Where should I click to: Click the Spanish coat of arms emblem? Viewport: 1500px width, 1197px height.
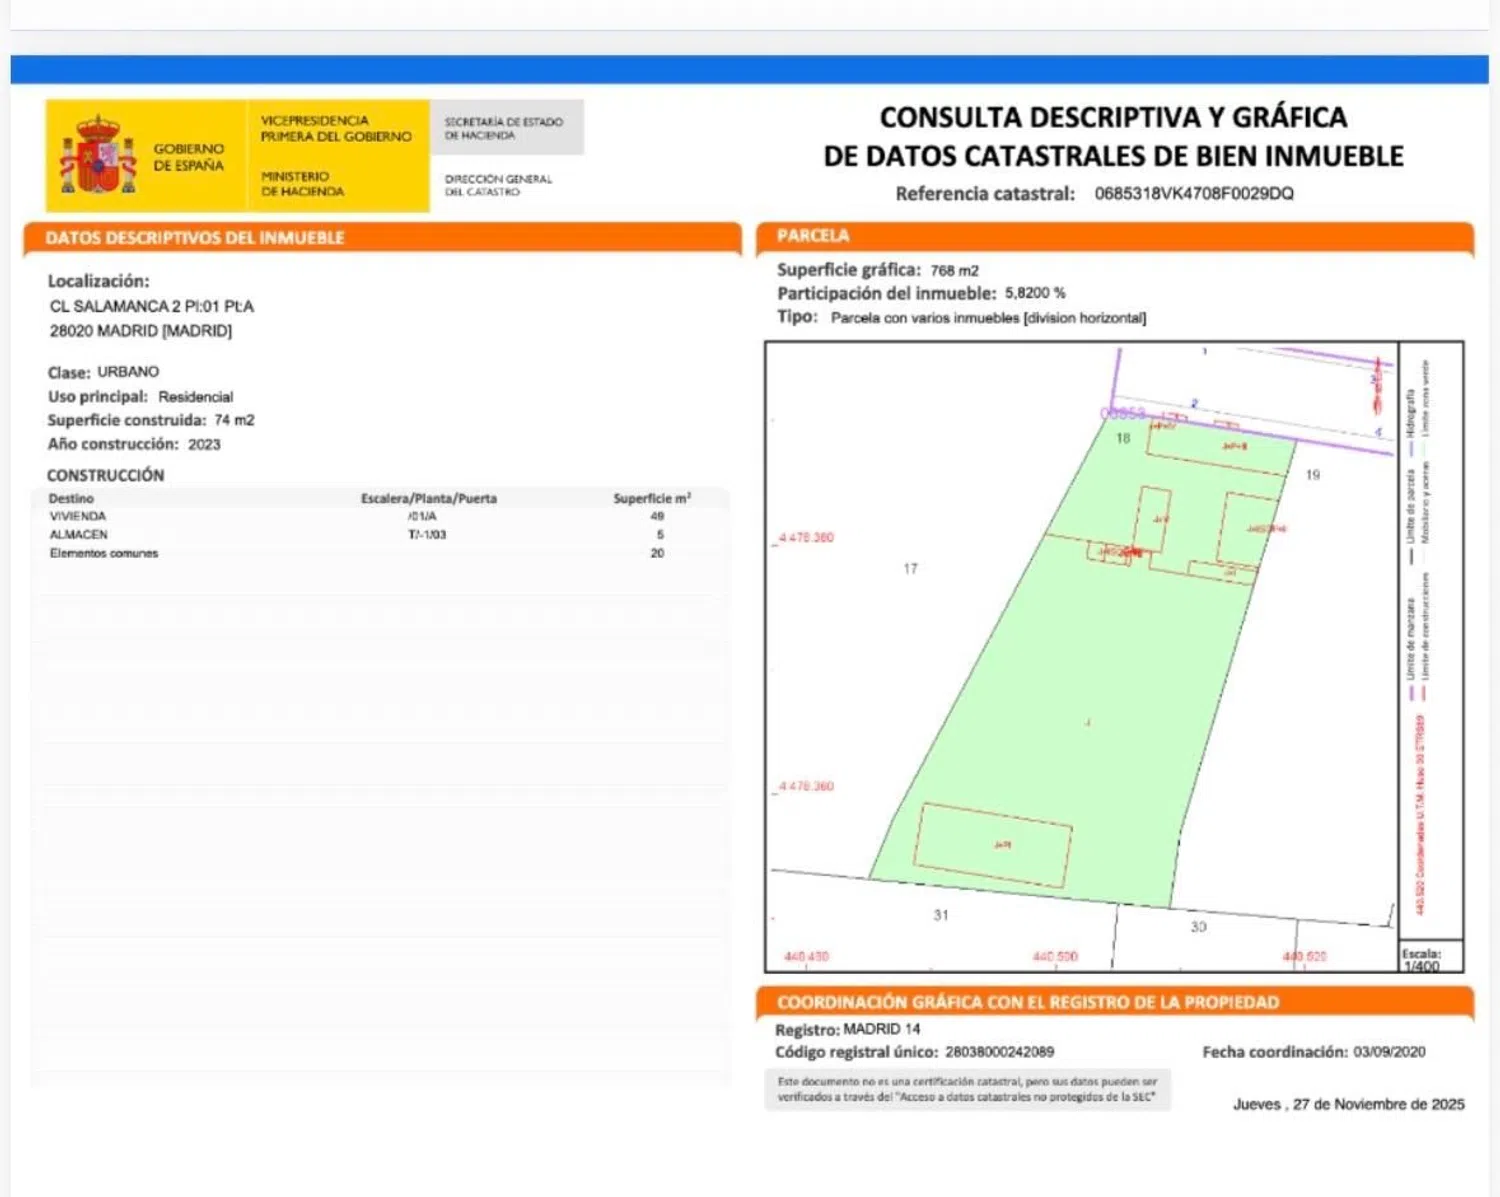pyautogui.click(x=98, y=155)
